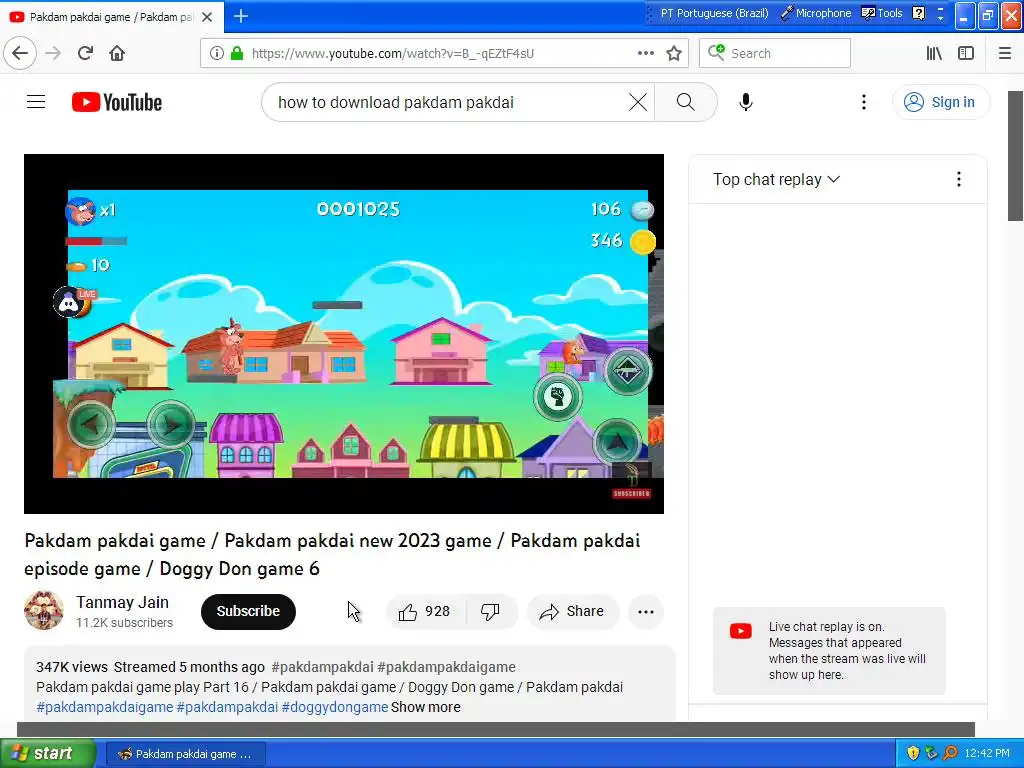Open the Firefox hamburger menu
Viewport: 1024px width, 768px height.
(1005, 54)
